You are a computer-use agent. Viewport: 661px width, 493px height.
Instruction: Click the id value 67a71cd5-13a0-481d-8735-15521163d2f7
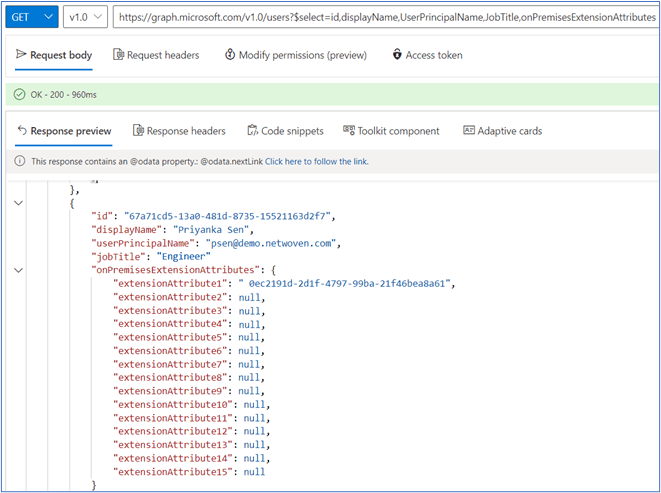tap(227, 216)
